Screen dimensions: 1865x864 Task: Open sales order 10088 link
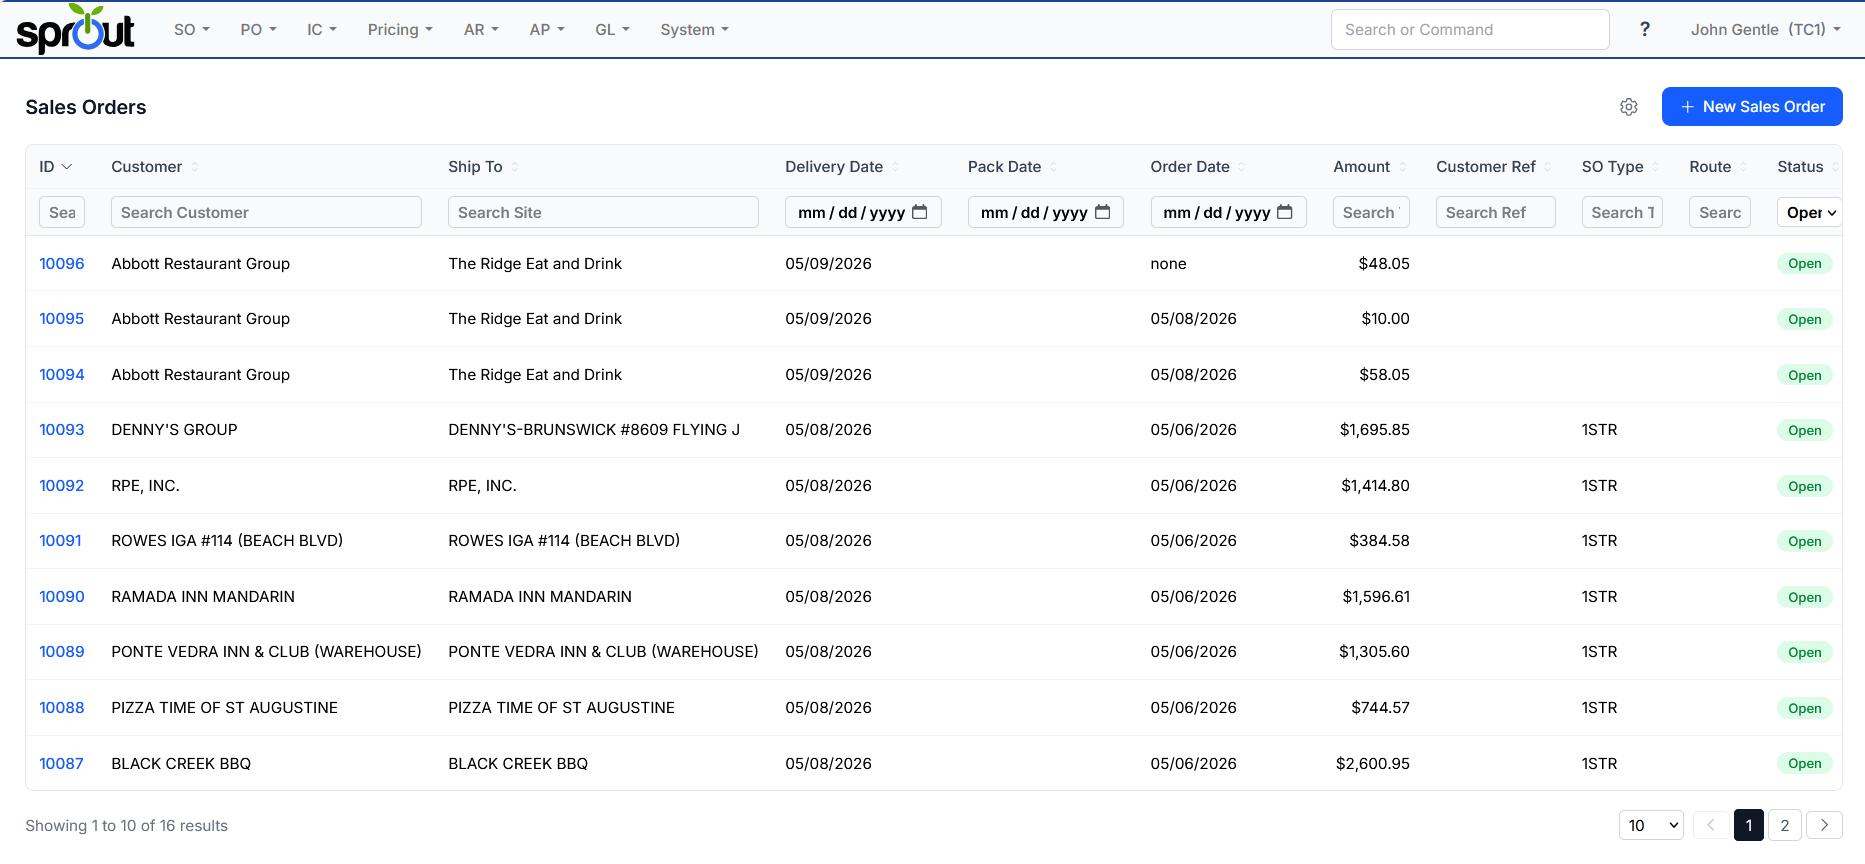[62, 708]
